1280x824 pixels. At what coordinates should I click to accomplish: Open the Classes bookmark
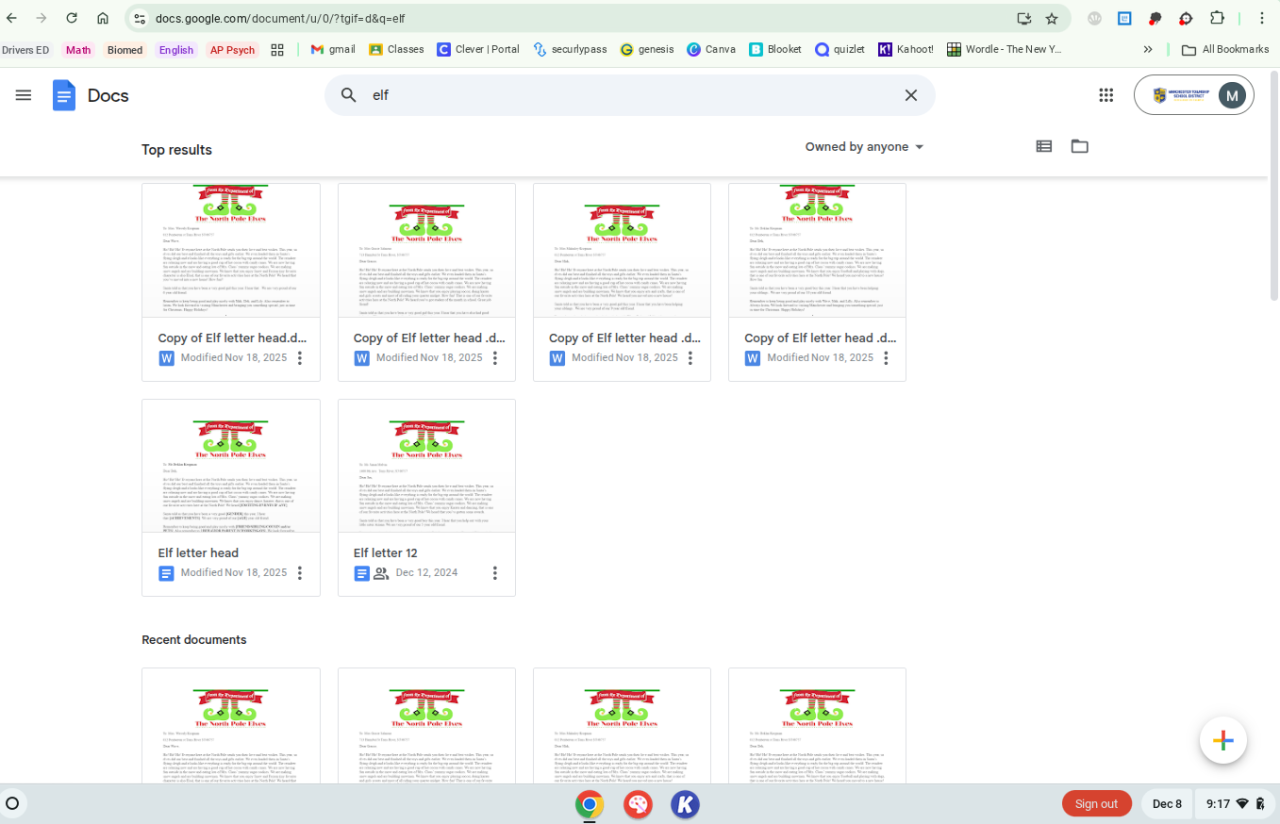click(396, 50)
